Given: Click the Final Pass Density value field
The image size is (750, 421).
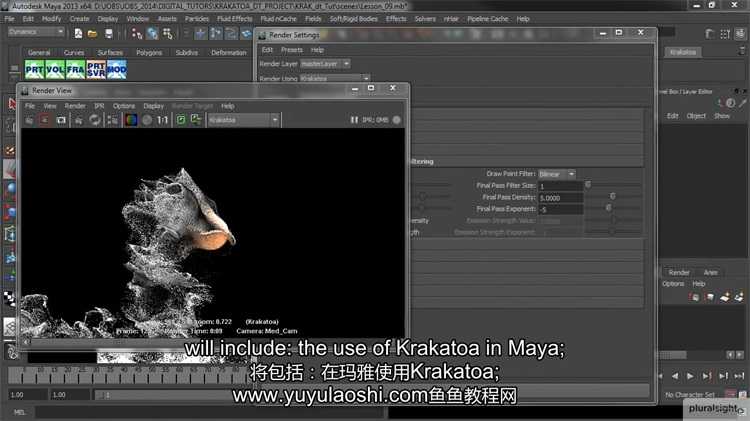Looking at the screenshot, I should (561, 198).
